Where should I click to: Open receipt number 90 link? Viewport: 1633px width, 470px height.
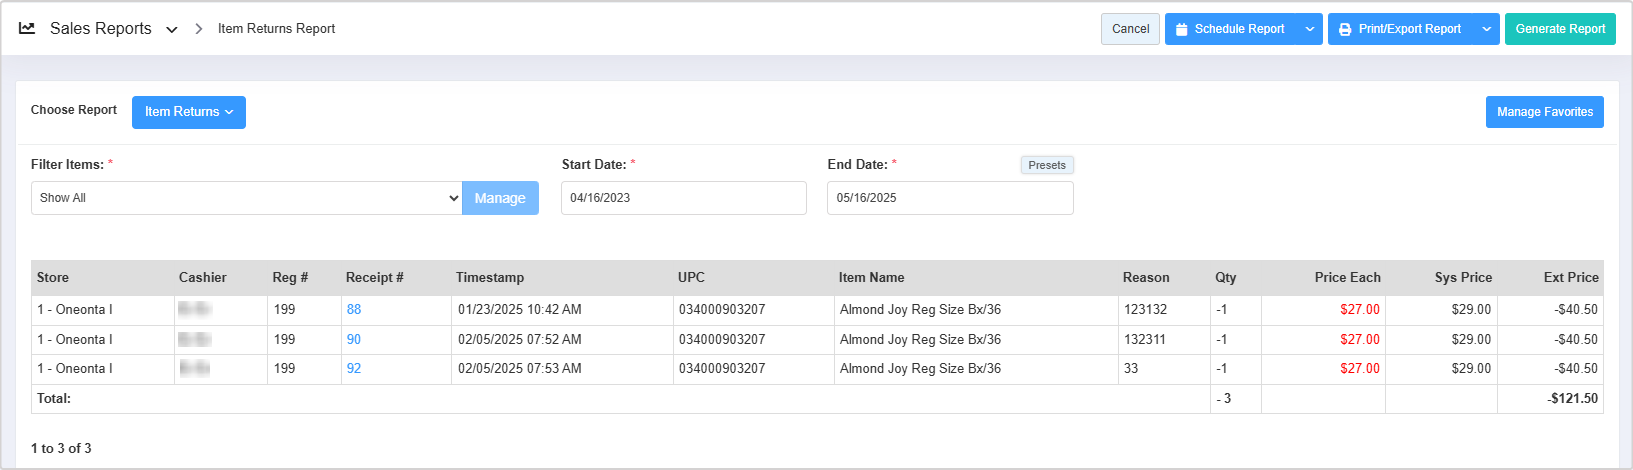tap(354, 340)
